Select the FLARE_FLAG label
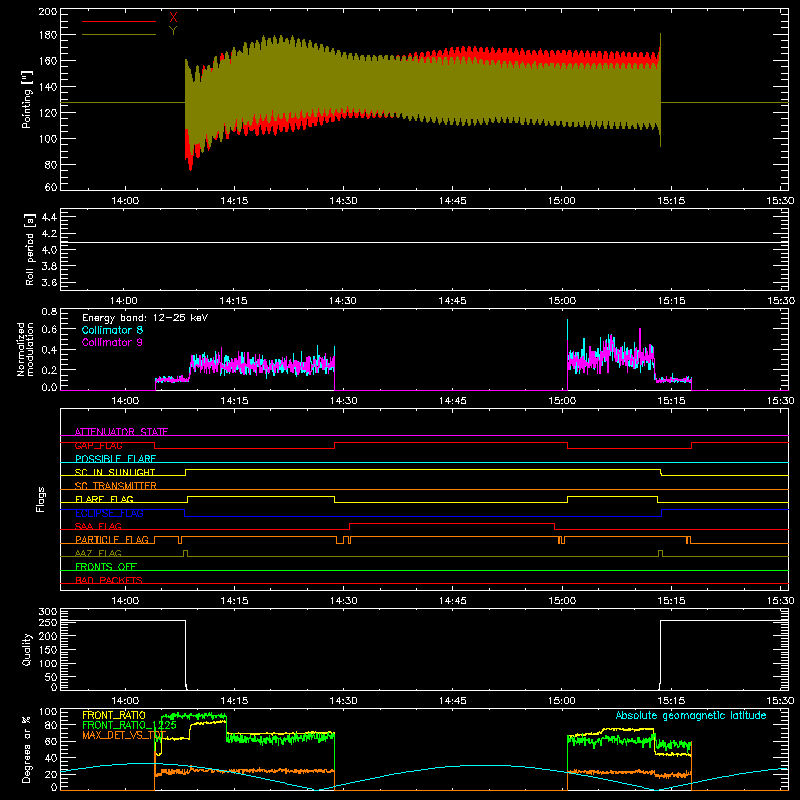Screen dimensions: 800x800 (104, 499)
